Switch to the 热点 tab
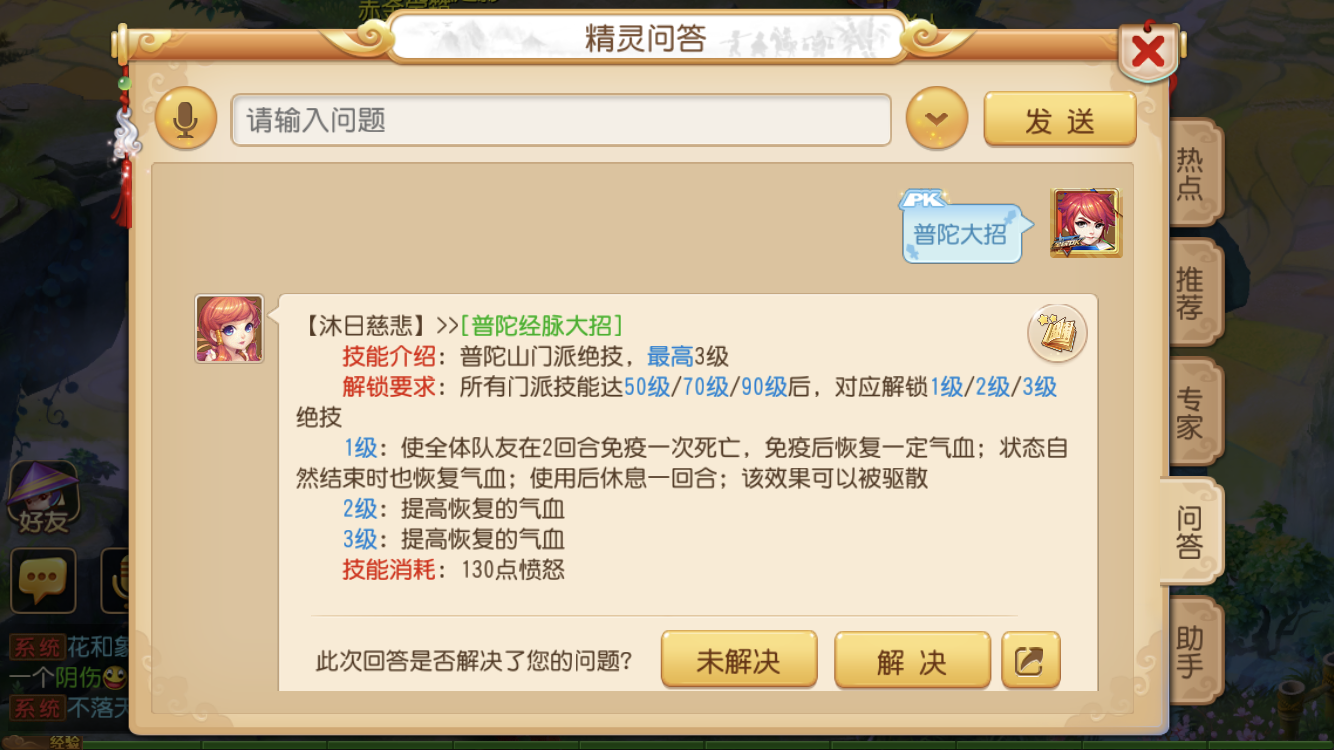Viewport: 1334px width, 750px height. (1191, 173)
